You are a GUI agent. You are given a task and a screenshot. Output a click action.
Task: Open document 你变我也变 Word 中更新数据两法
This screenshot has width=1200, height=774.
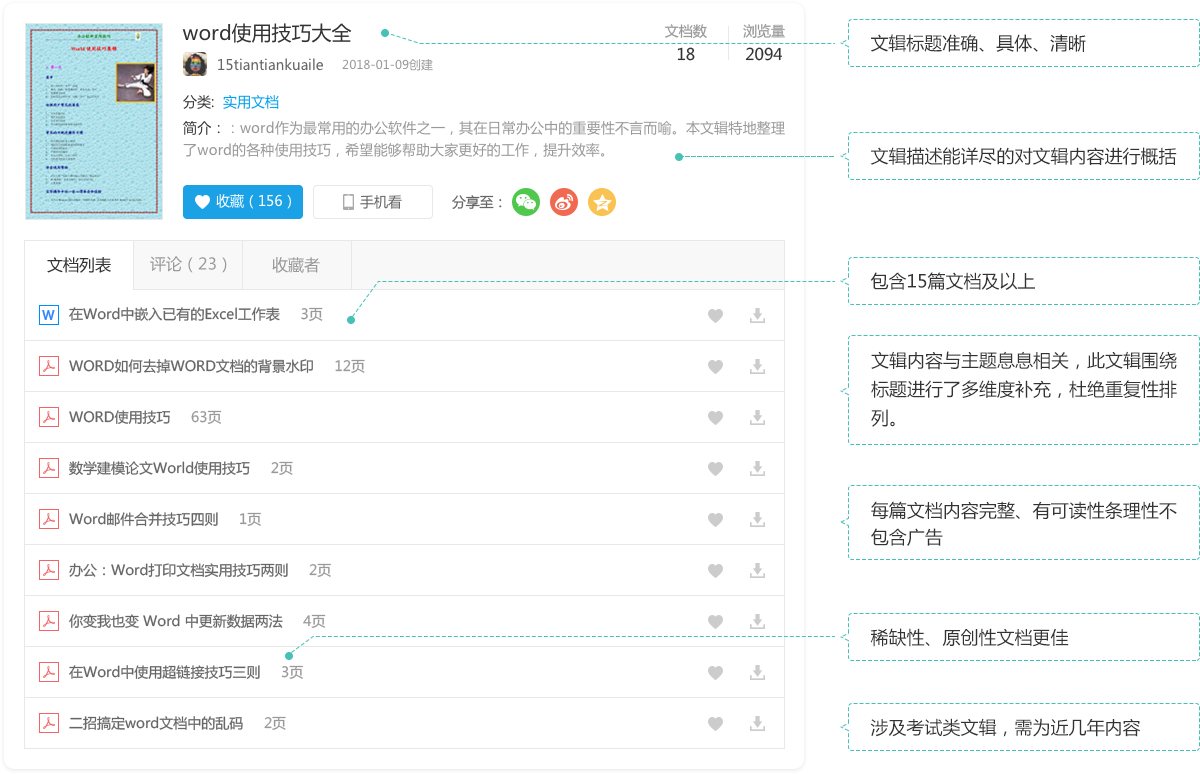(x=176, y=621)
